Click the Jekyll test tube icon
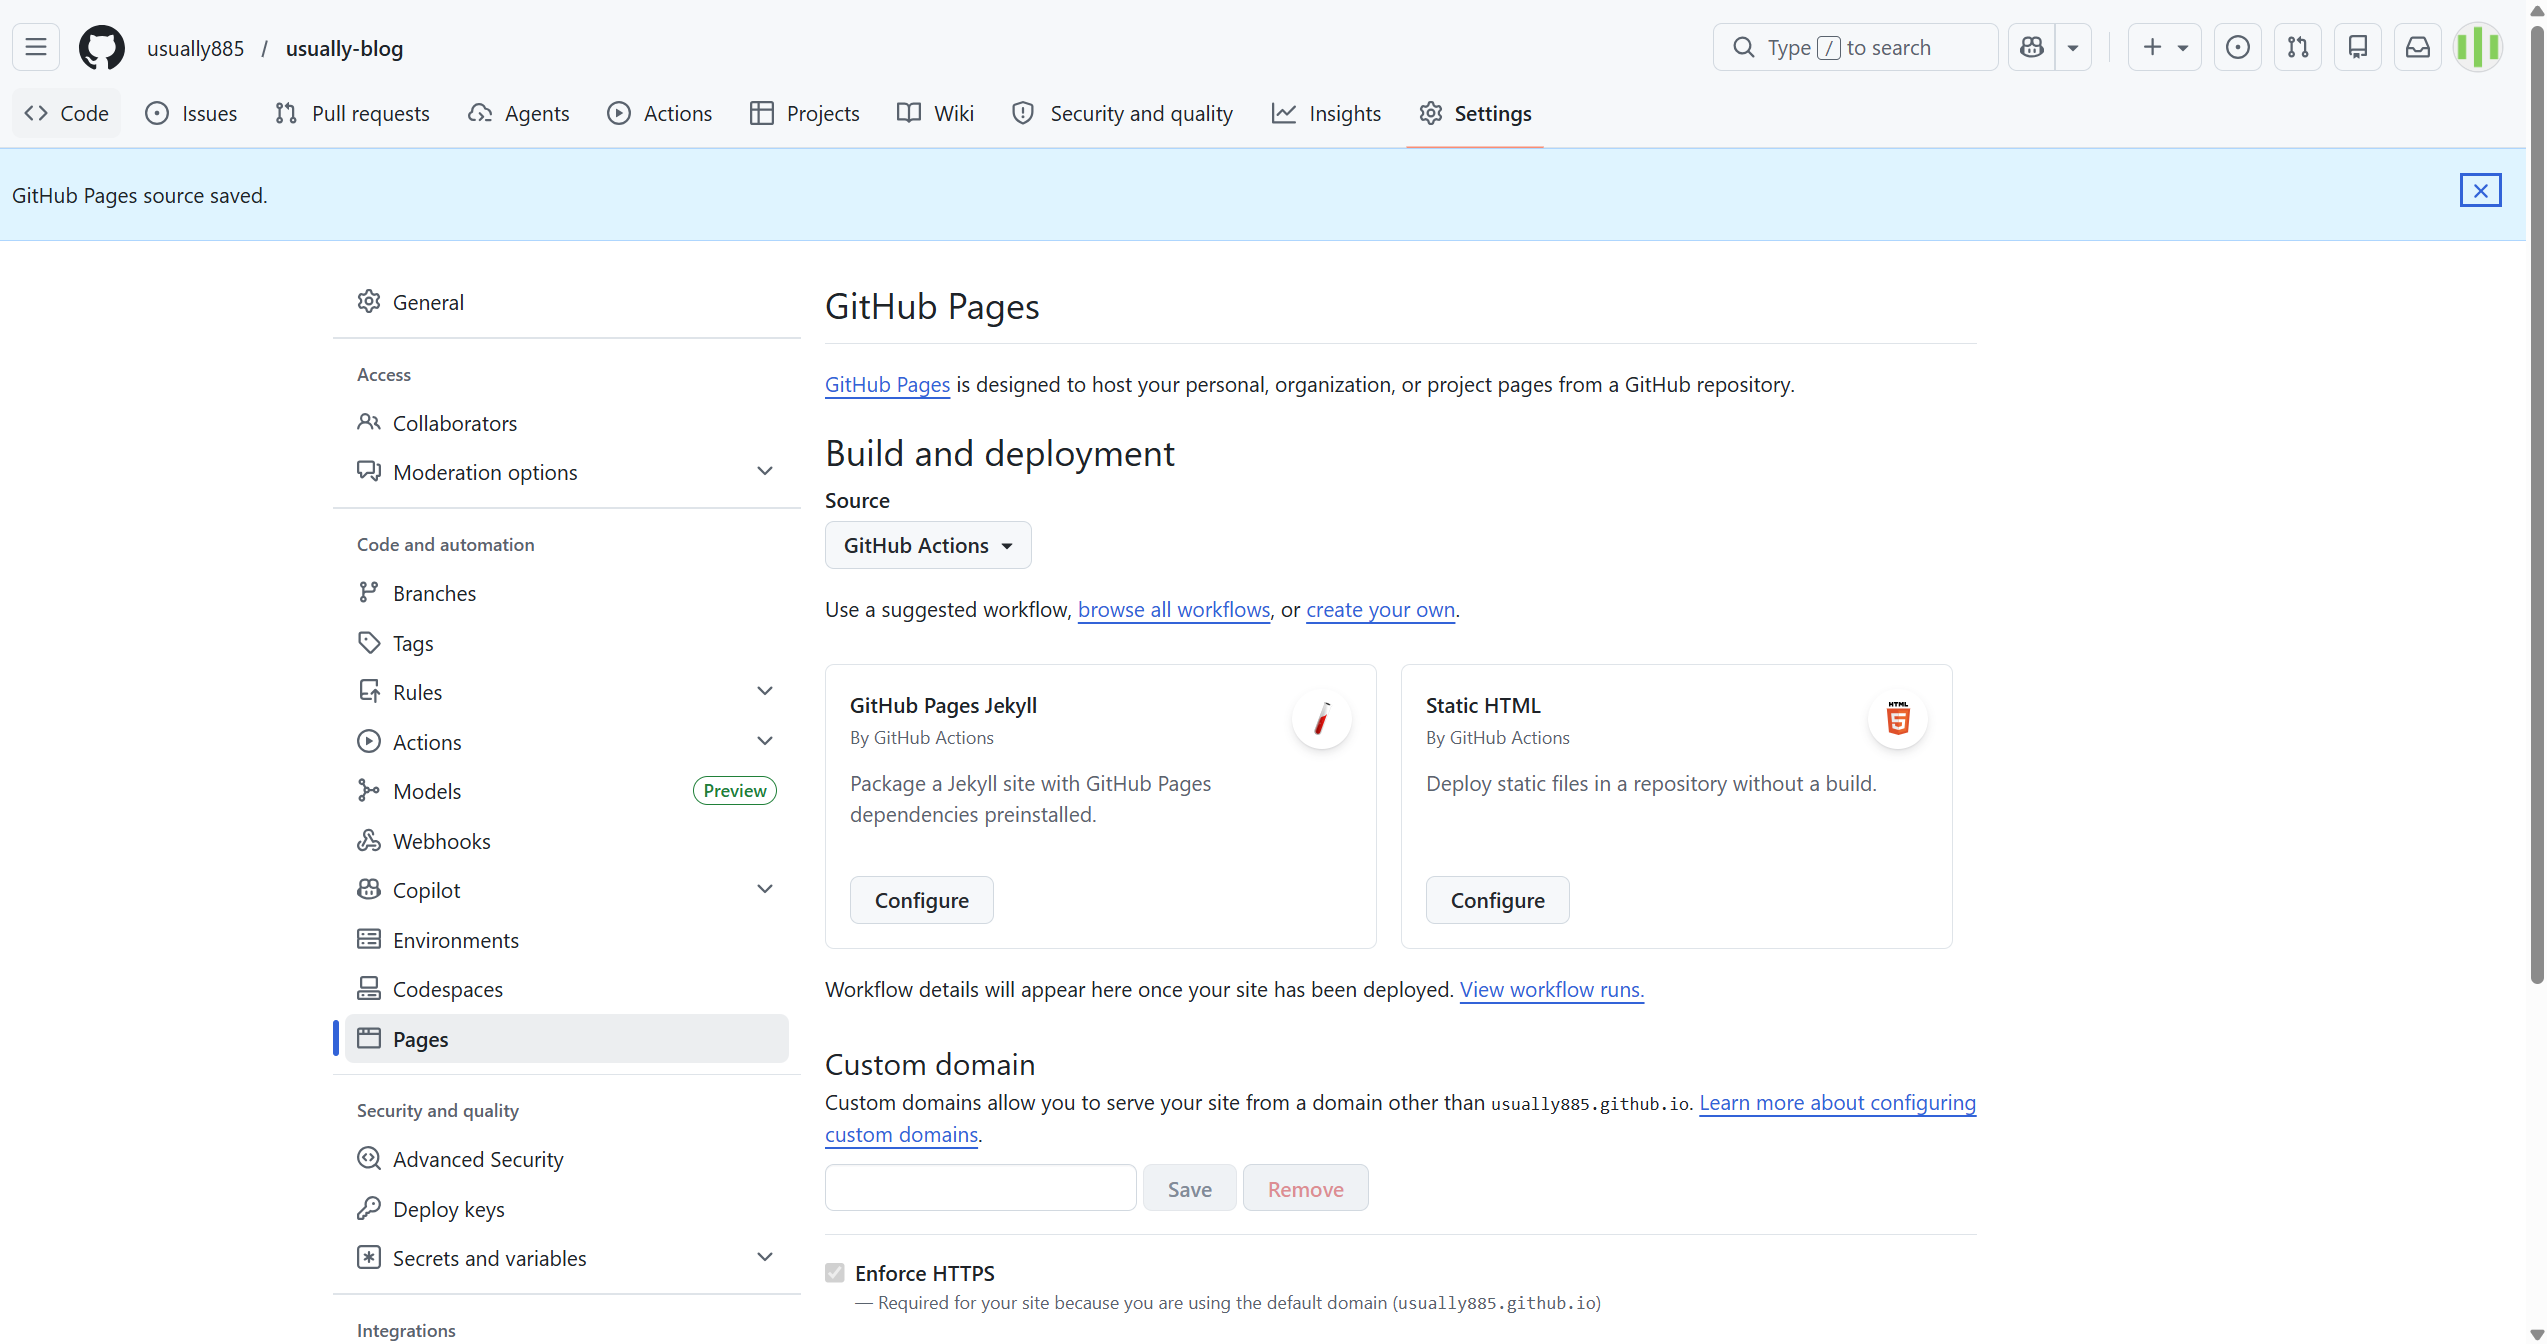This screenshot has width=2547, height=1344. pos(1322,719)
